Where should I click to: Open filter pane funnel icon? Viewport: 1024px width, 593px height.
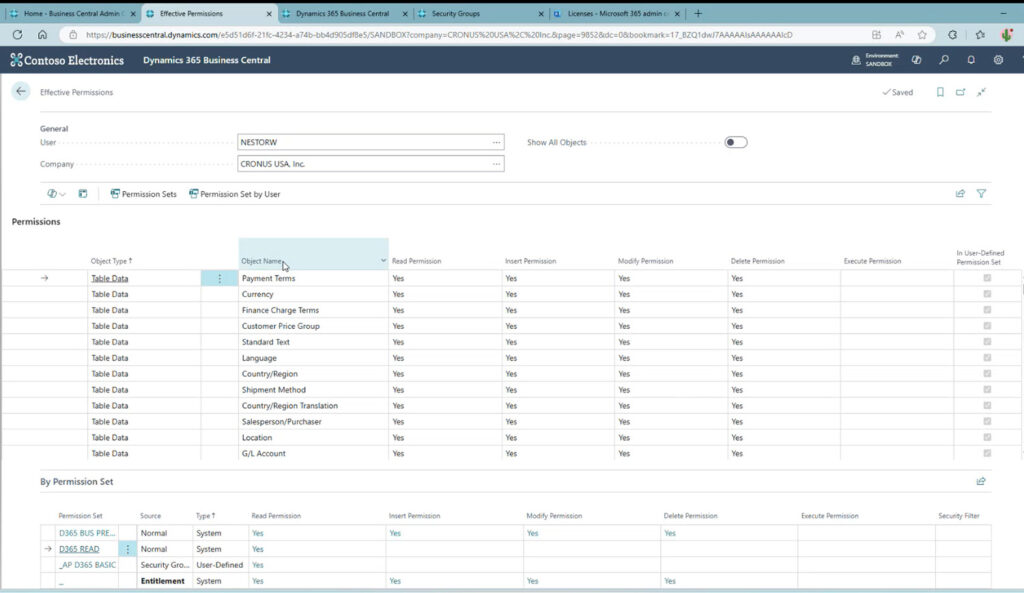[x=981, y=193]
